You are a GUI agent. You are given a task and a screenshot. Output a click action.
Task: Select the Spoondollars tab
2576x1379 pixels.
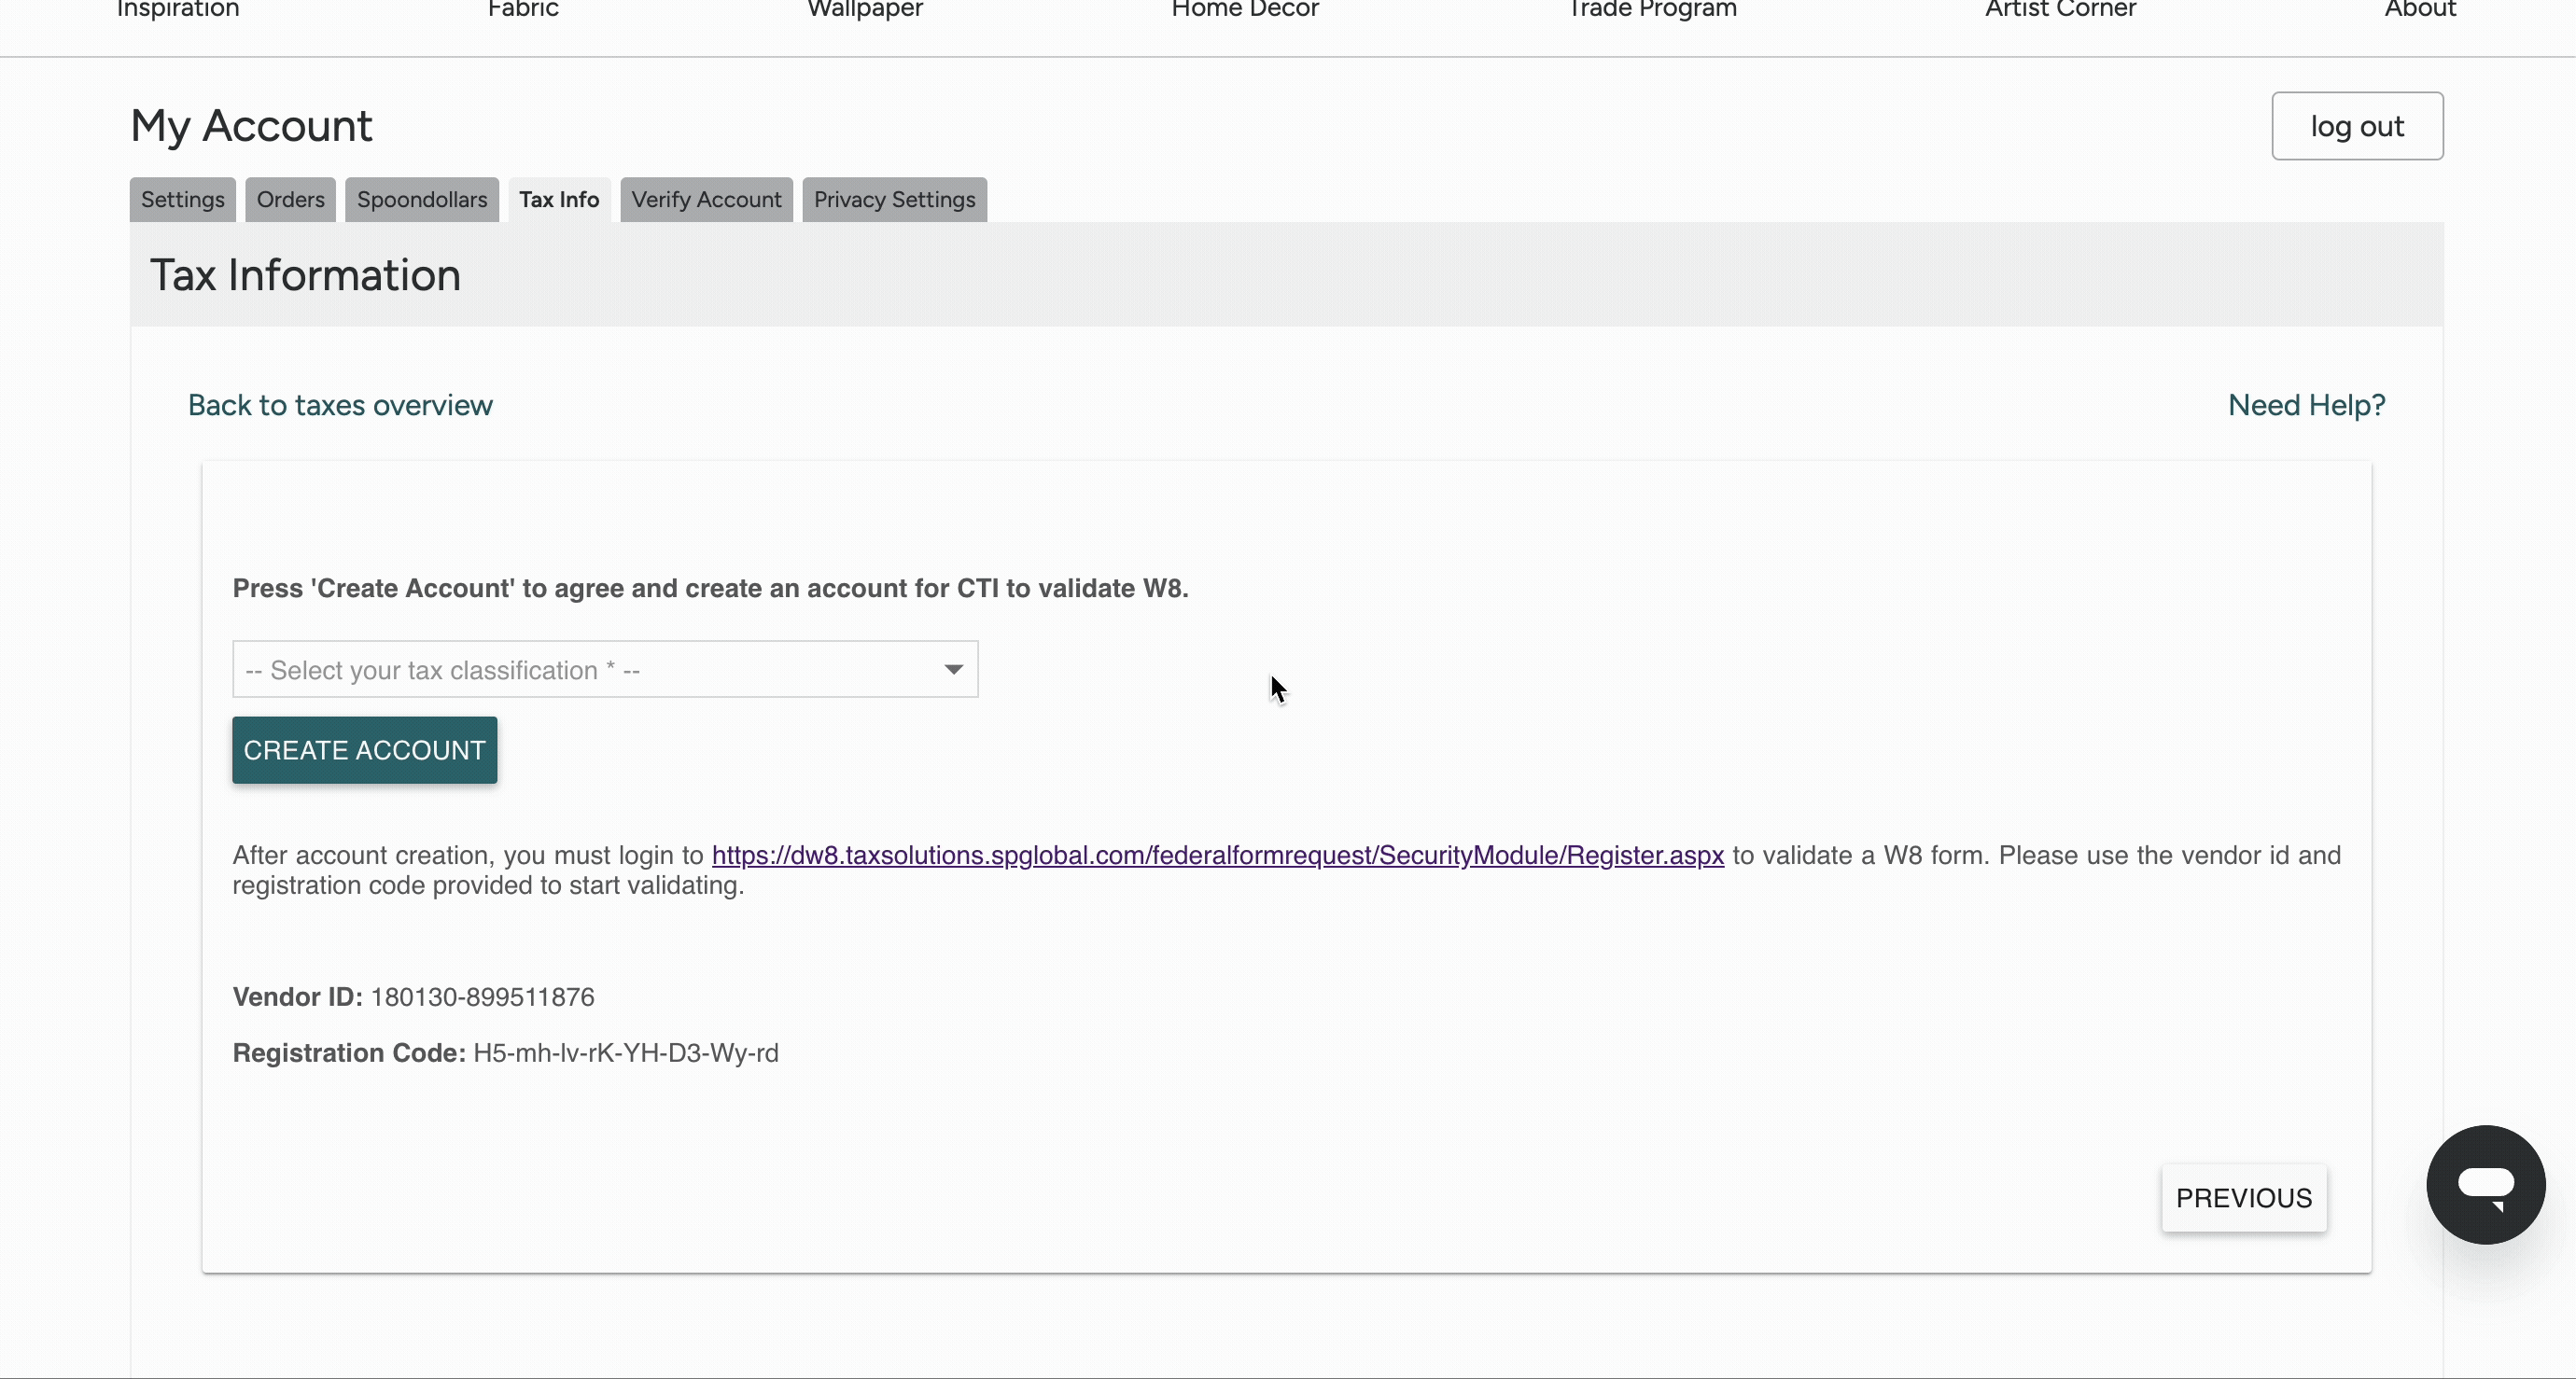421,199
